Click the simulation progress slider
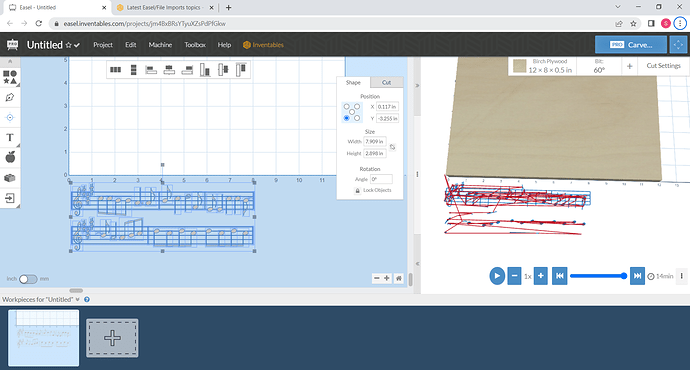 598,276
